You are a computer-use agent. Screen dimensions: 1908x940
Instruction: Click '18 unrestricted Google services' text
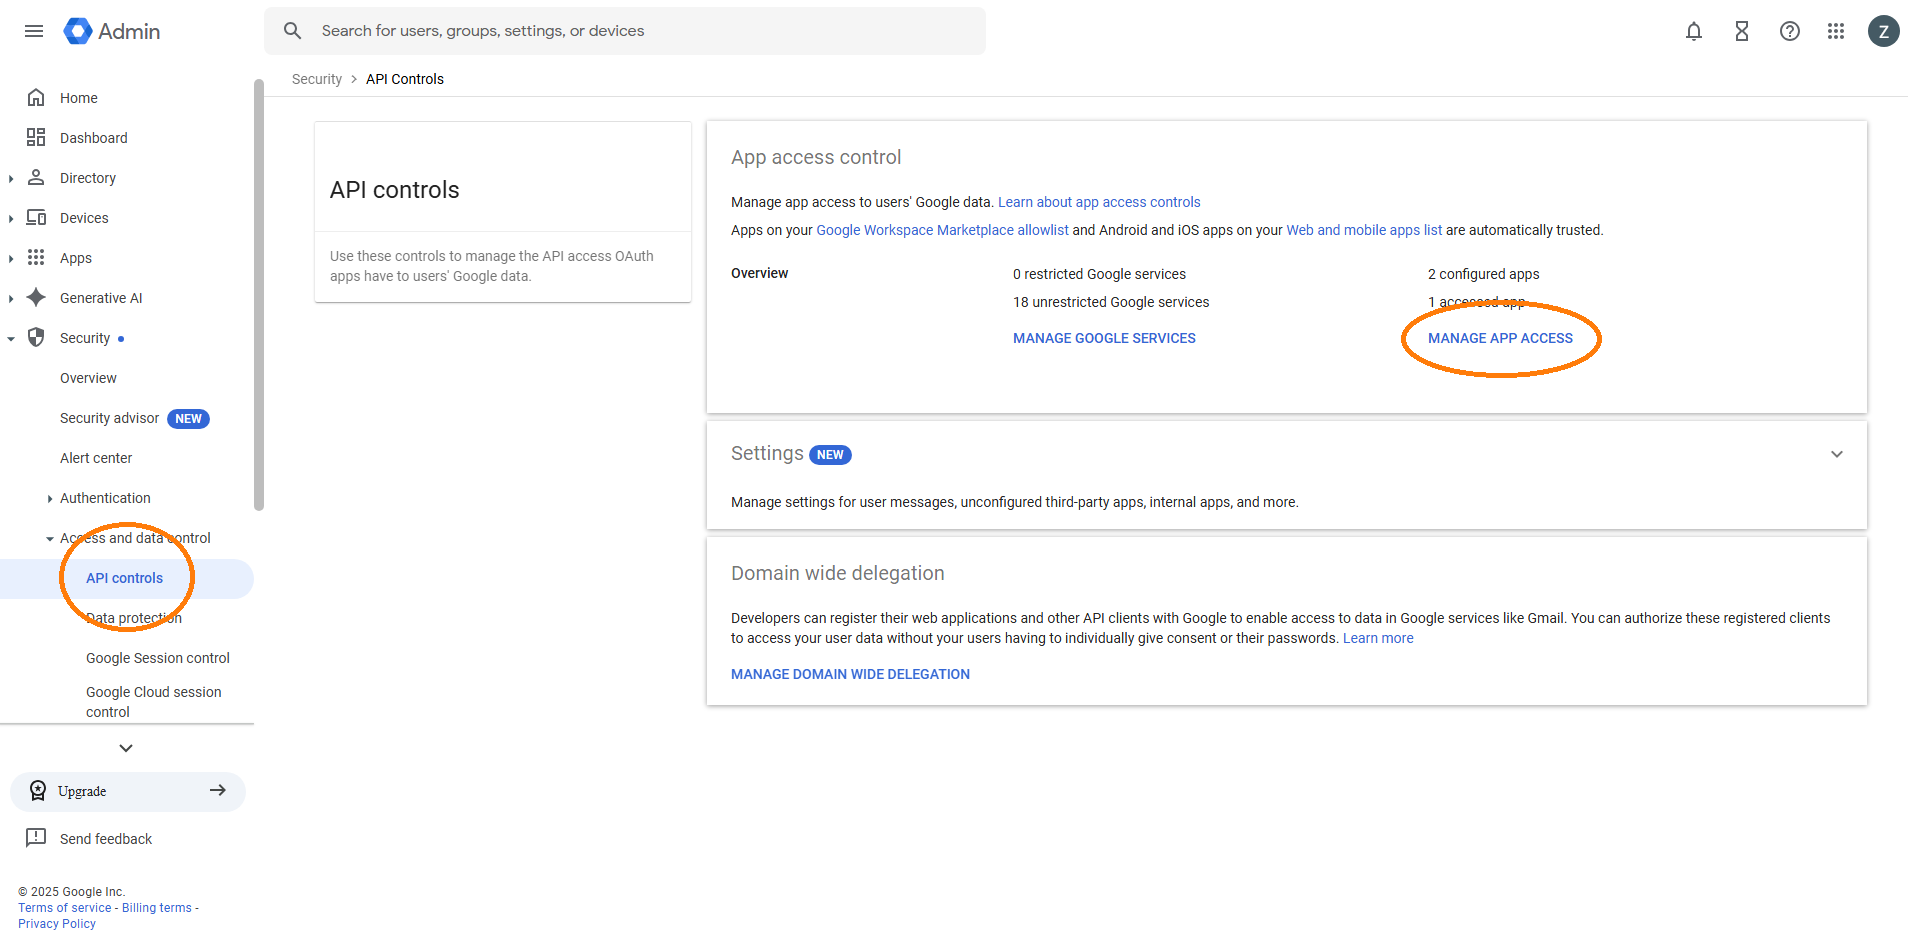[x=1111, y=302]
